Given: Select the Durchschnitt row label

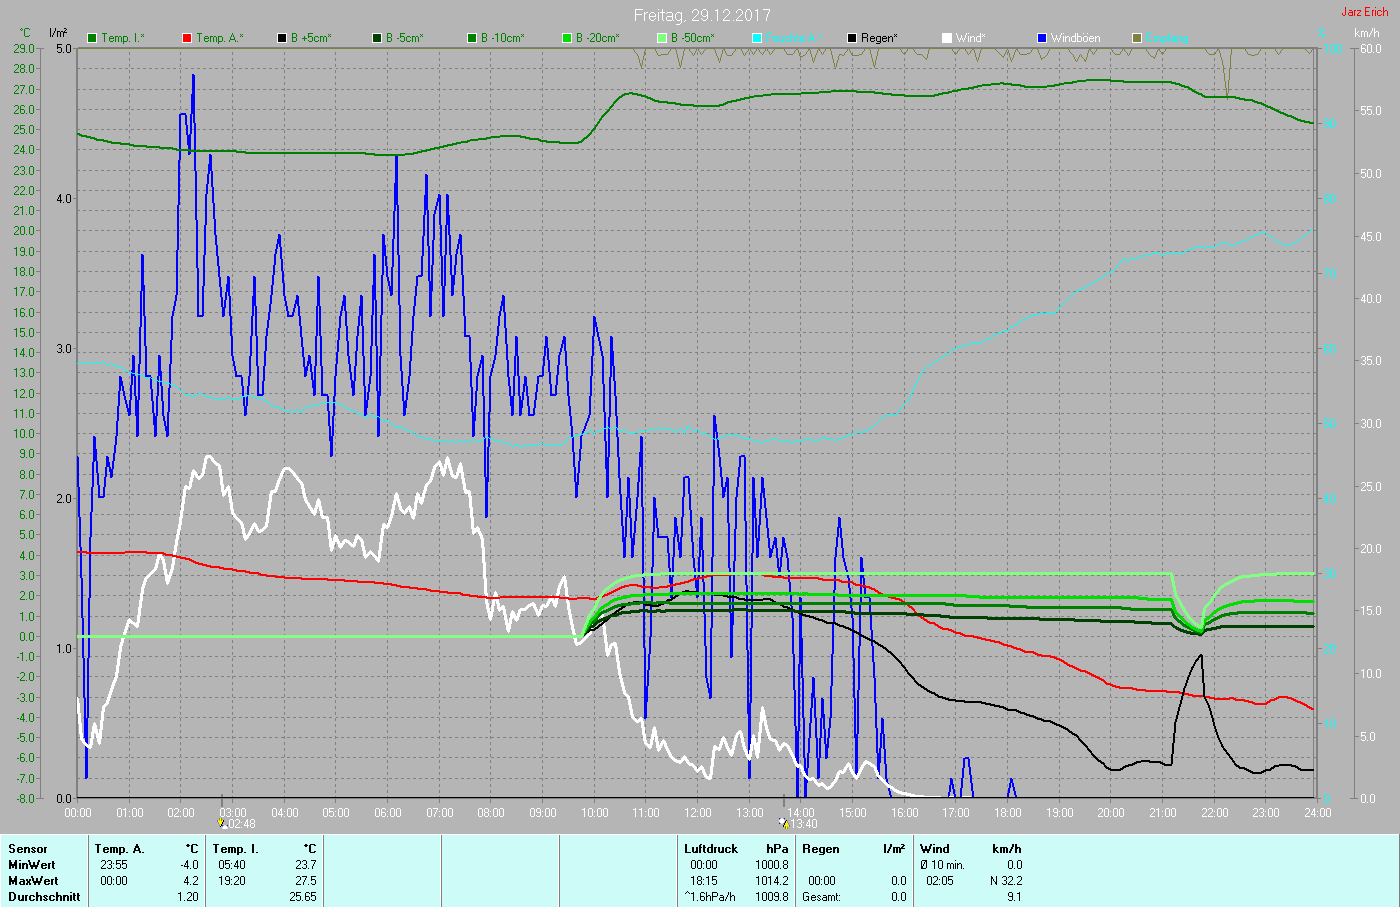Looking at the screenshot, I should pos(44,897).
